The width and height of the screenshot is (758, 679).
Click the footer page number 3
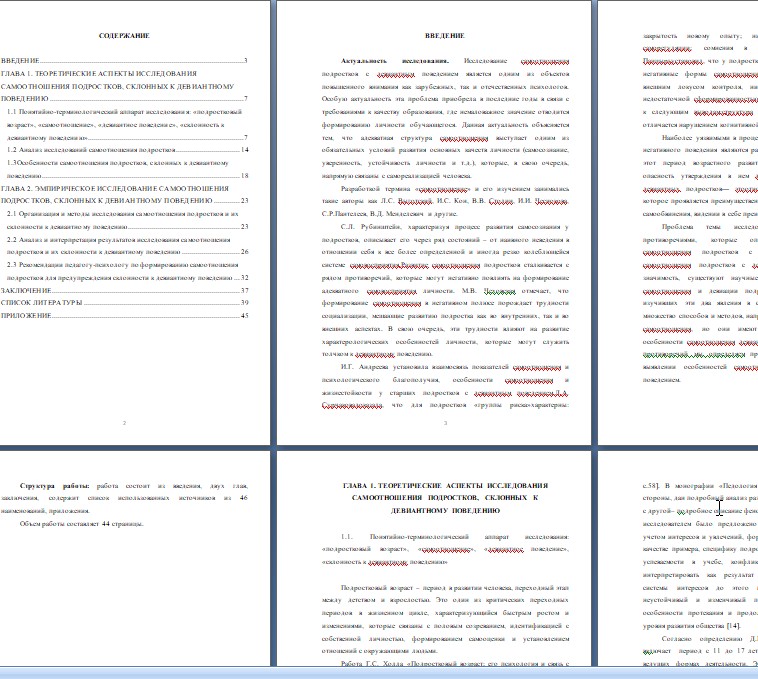coord(445,423)
